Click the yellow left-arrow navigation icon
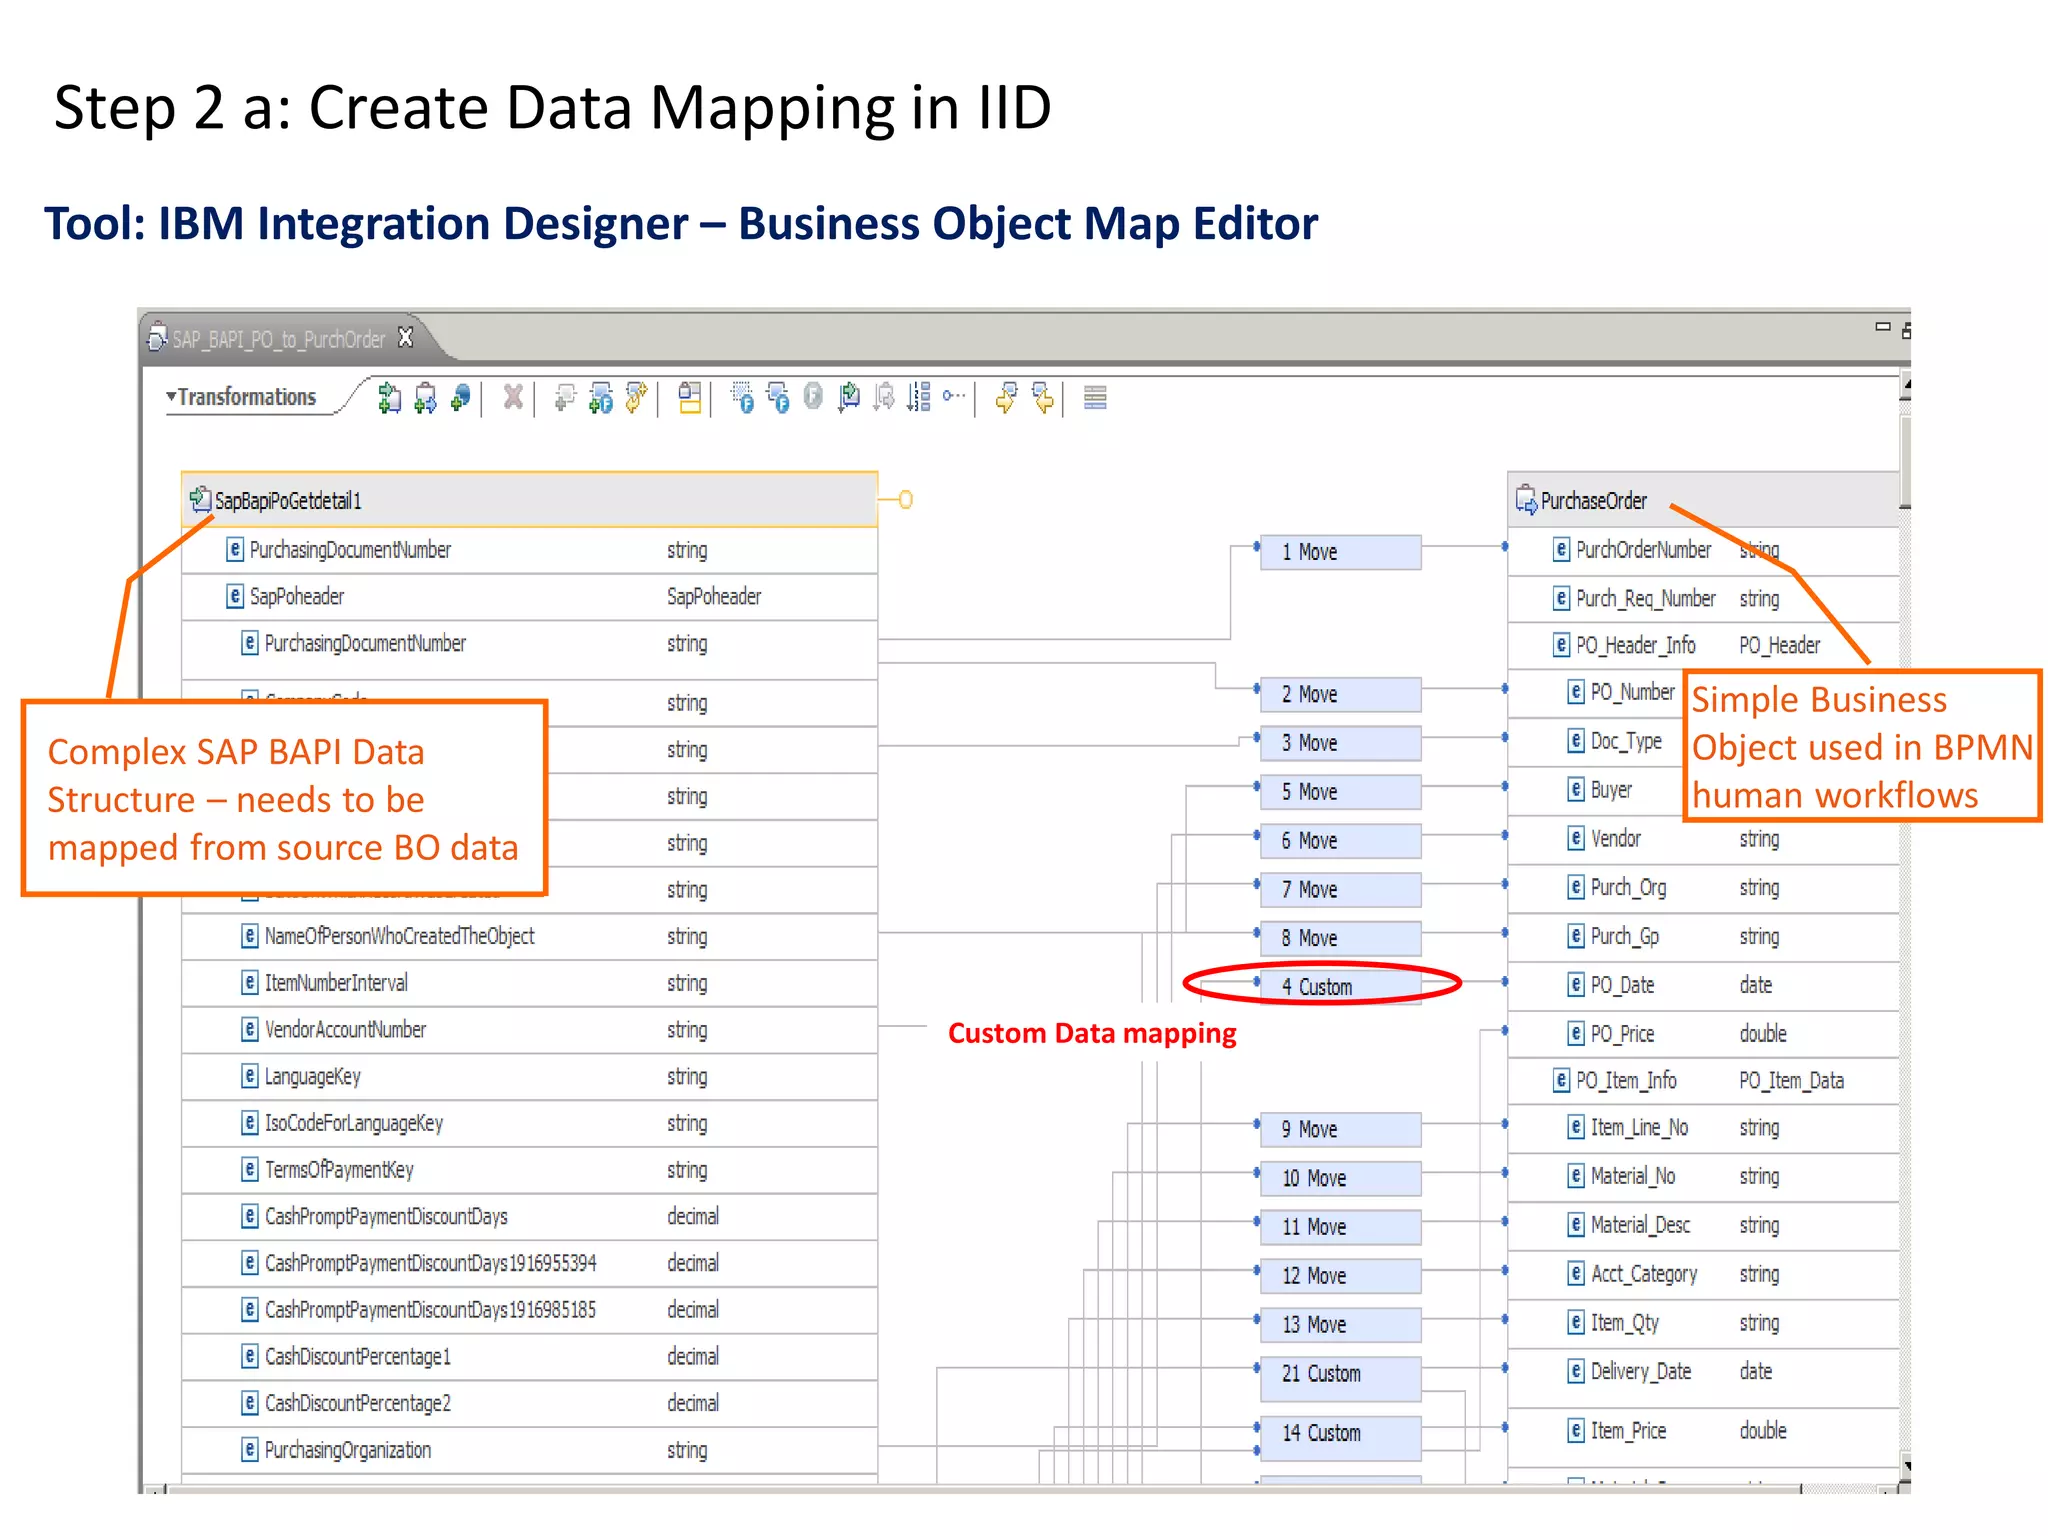 pos(1042,398)
